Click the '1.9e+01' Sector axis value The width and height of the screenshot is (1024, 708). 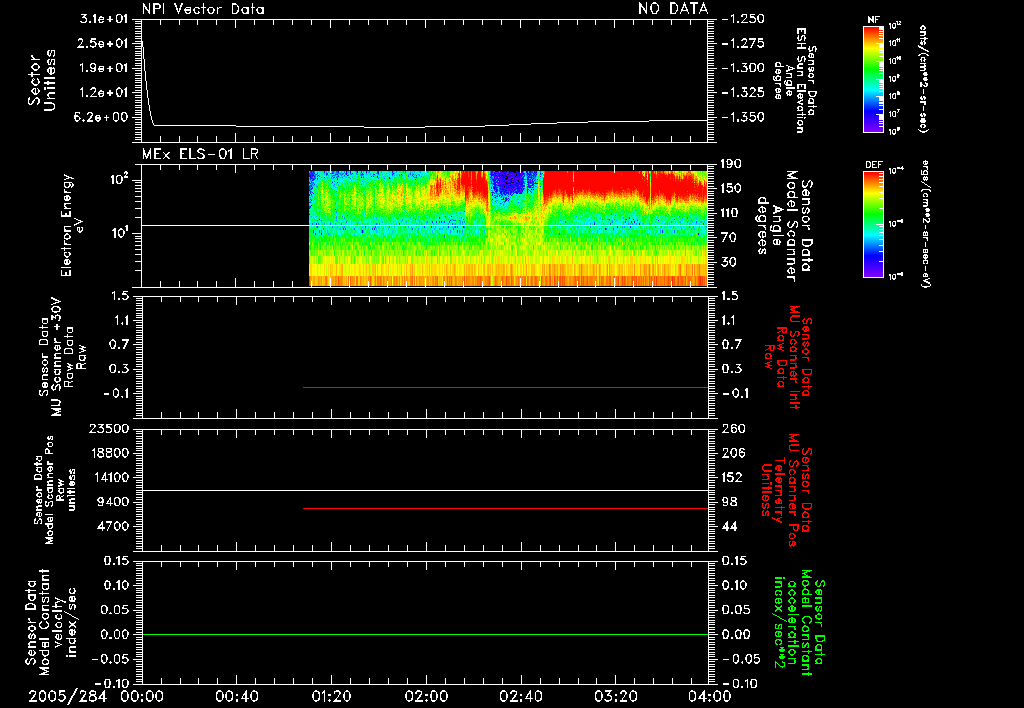pos(103,68)
